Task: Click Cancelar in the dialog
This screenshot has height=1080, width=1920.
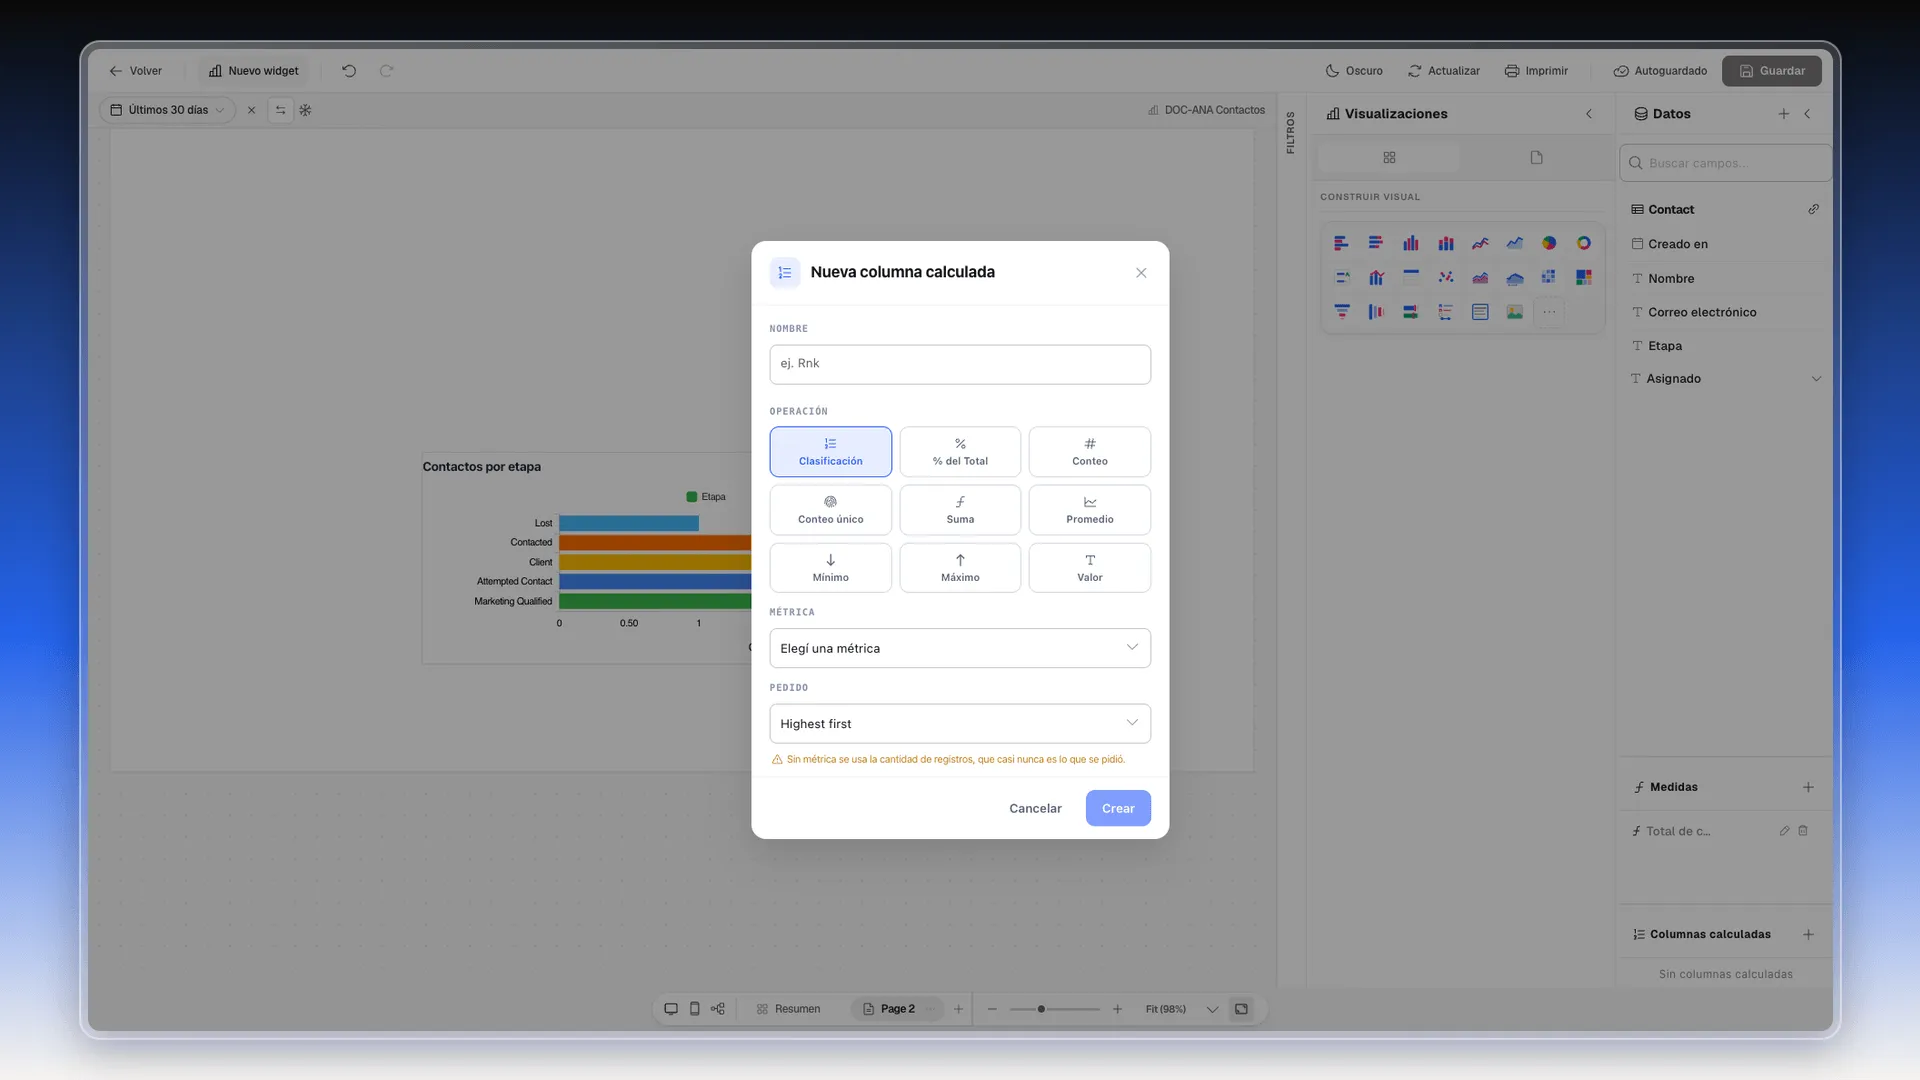Action: tap(1035, 808)
